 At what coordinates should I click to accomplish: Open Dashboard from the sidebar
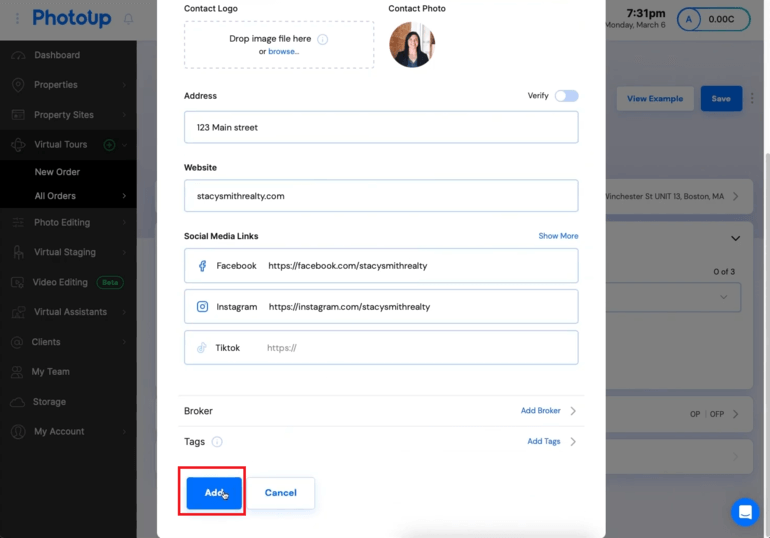(57, 55)
